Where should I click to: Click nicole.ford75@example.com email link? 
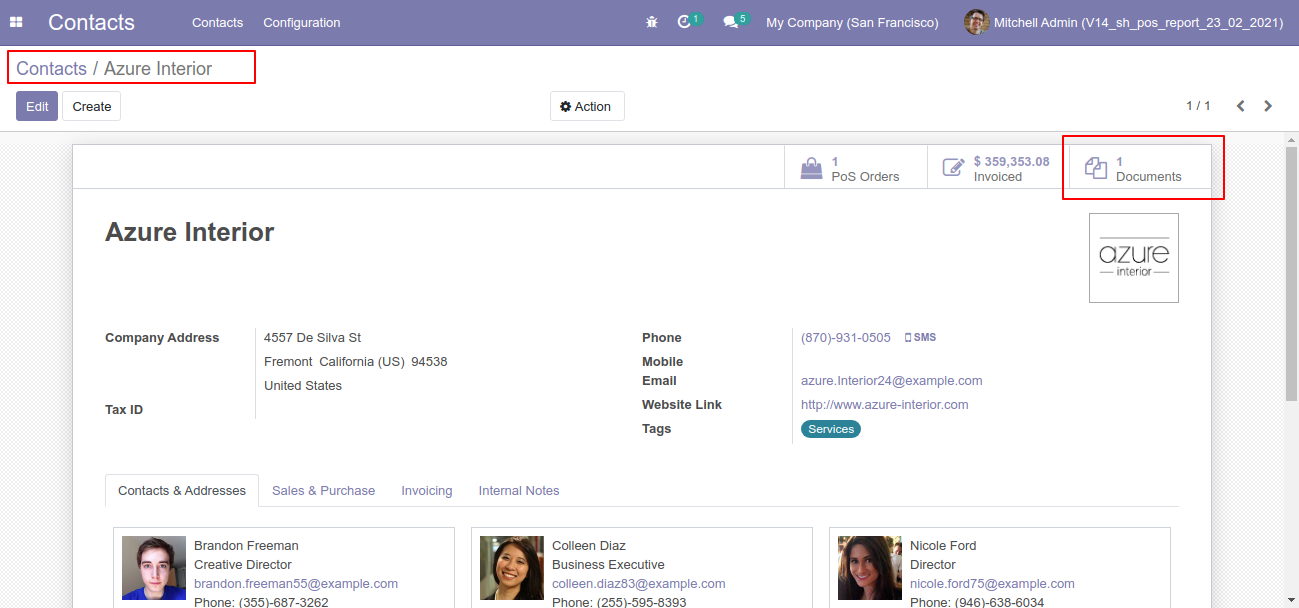point(992,584)
